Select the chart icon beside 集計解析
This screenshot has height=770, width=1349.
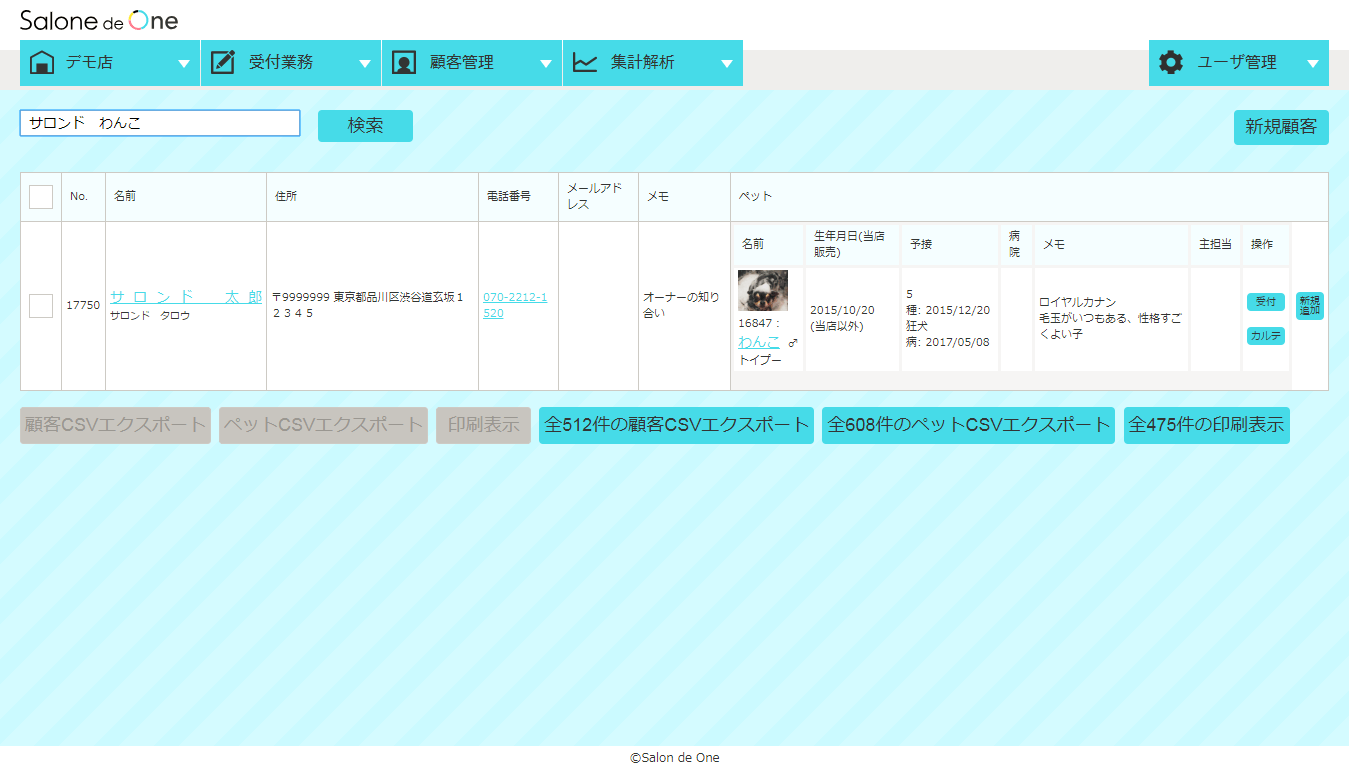[584, 62]
